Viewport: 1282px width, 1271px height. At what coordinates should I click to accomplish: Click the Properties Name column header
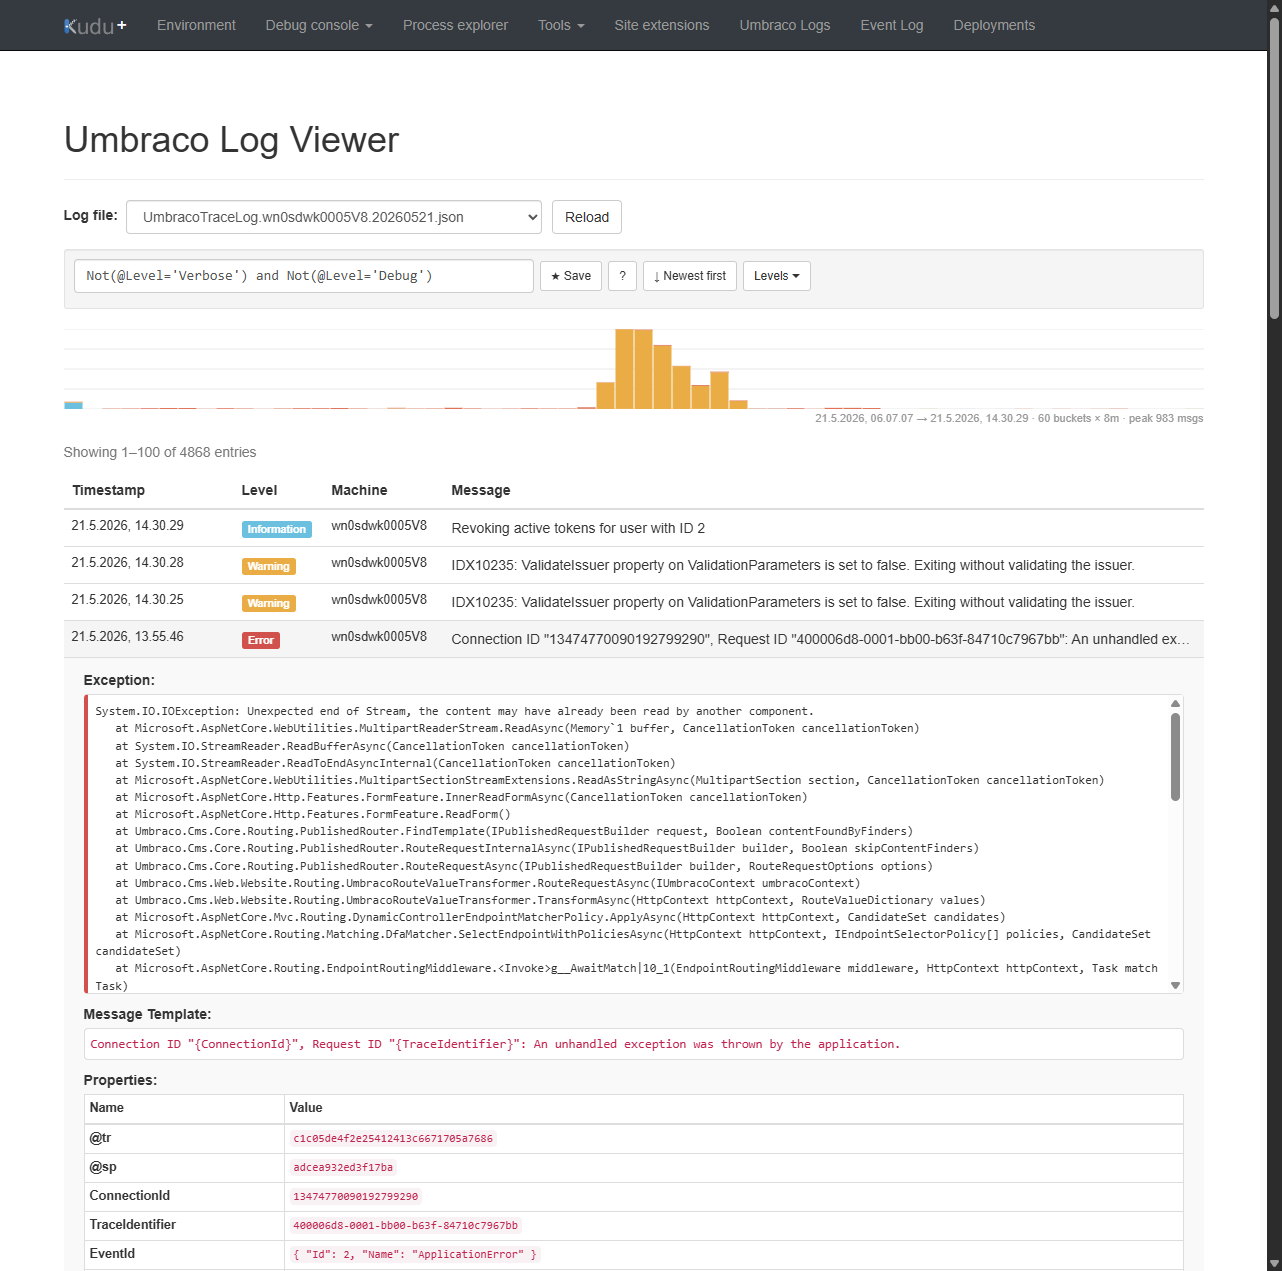pyautogui.click(x=107, y=1107)
